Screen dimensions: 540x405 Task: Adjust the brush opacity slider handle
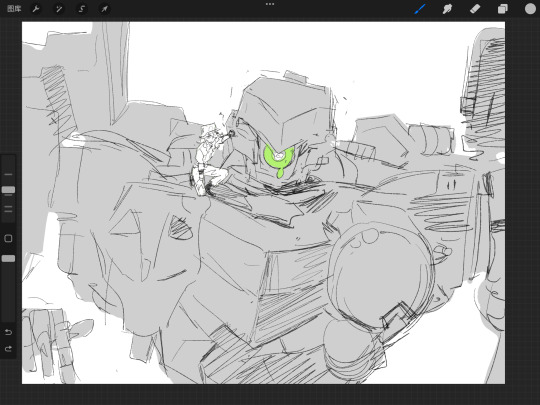click(8, 258)
